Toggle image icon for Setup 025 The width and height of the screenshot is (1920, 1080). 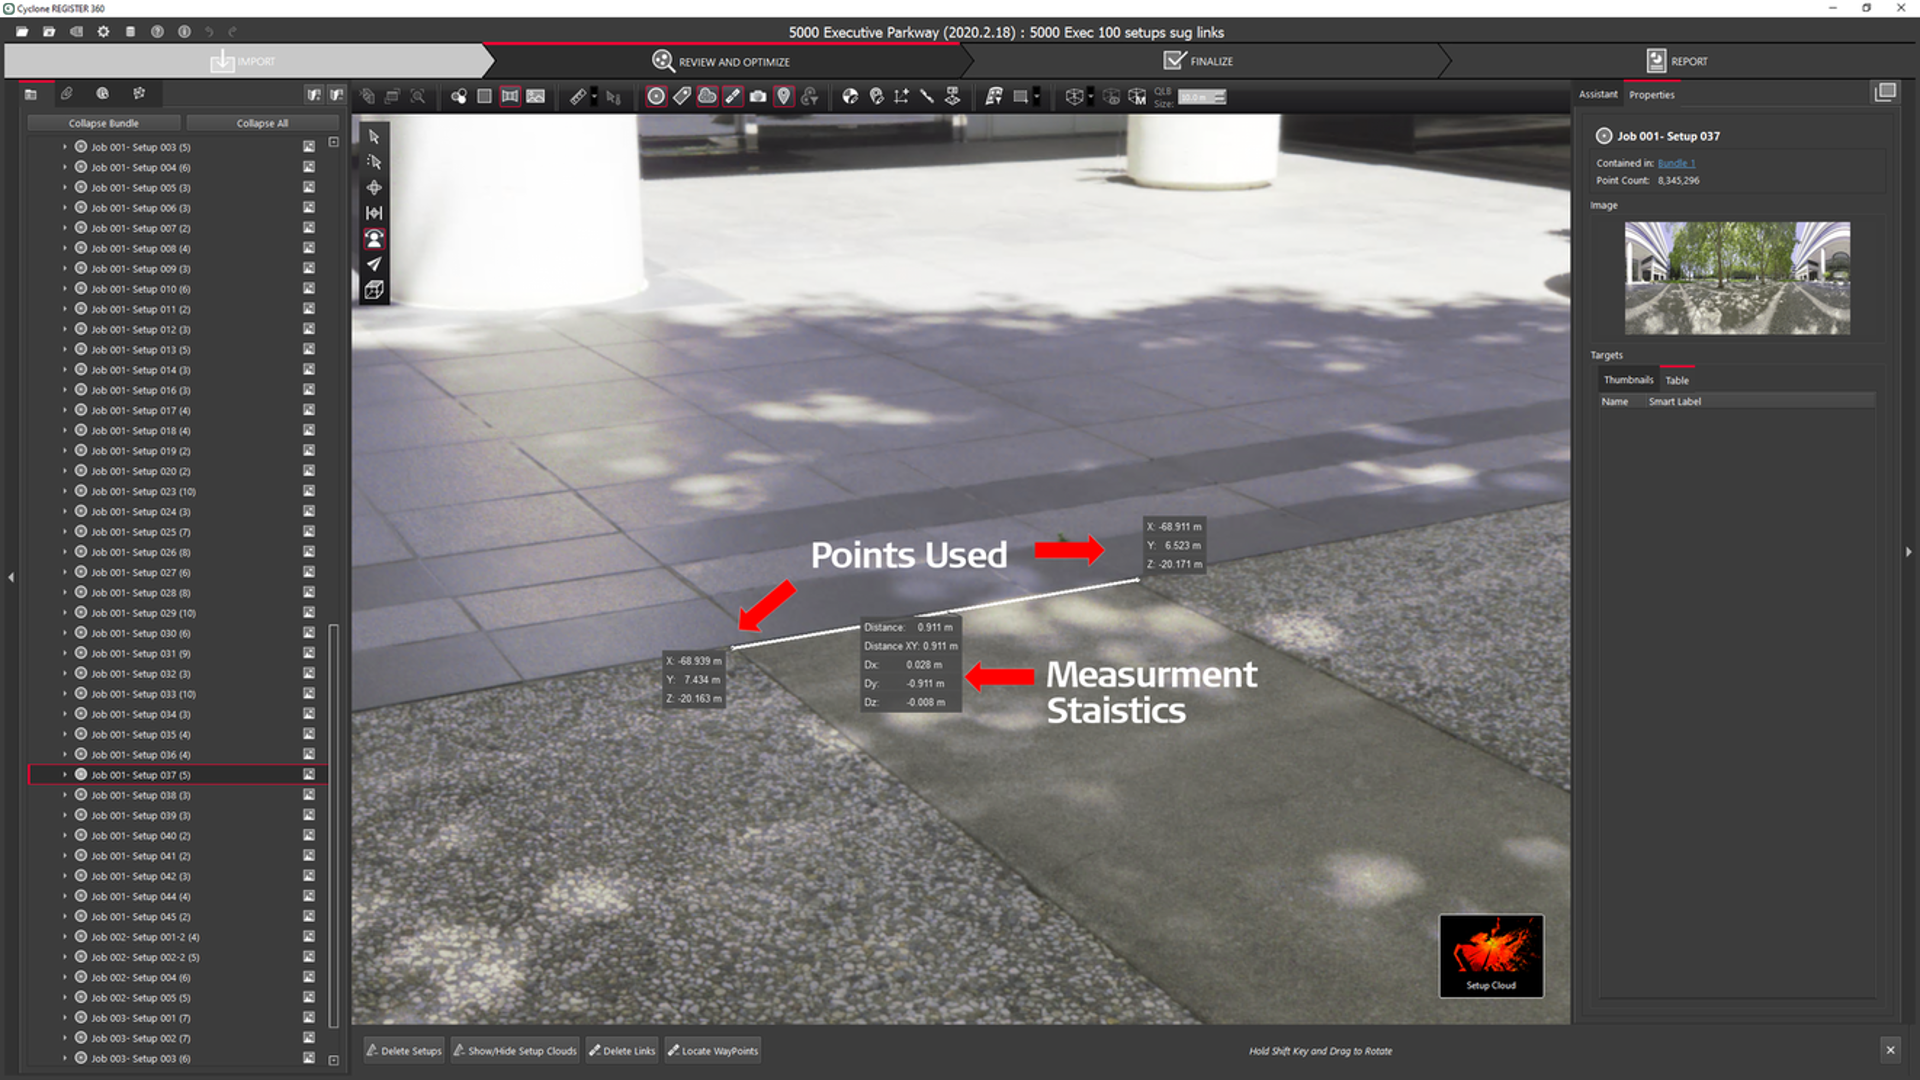click(309, 532)
